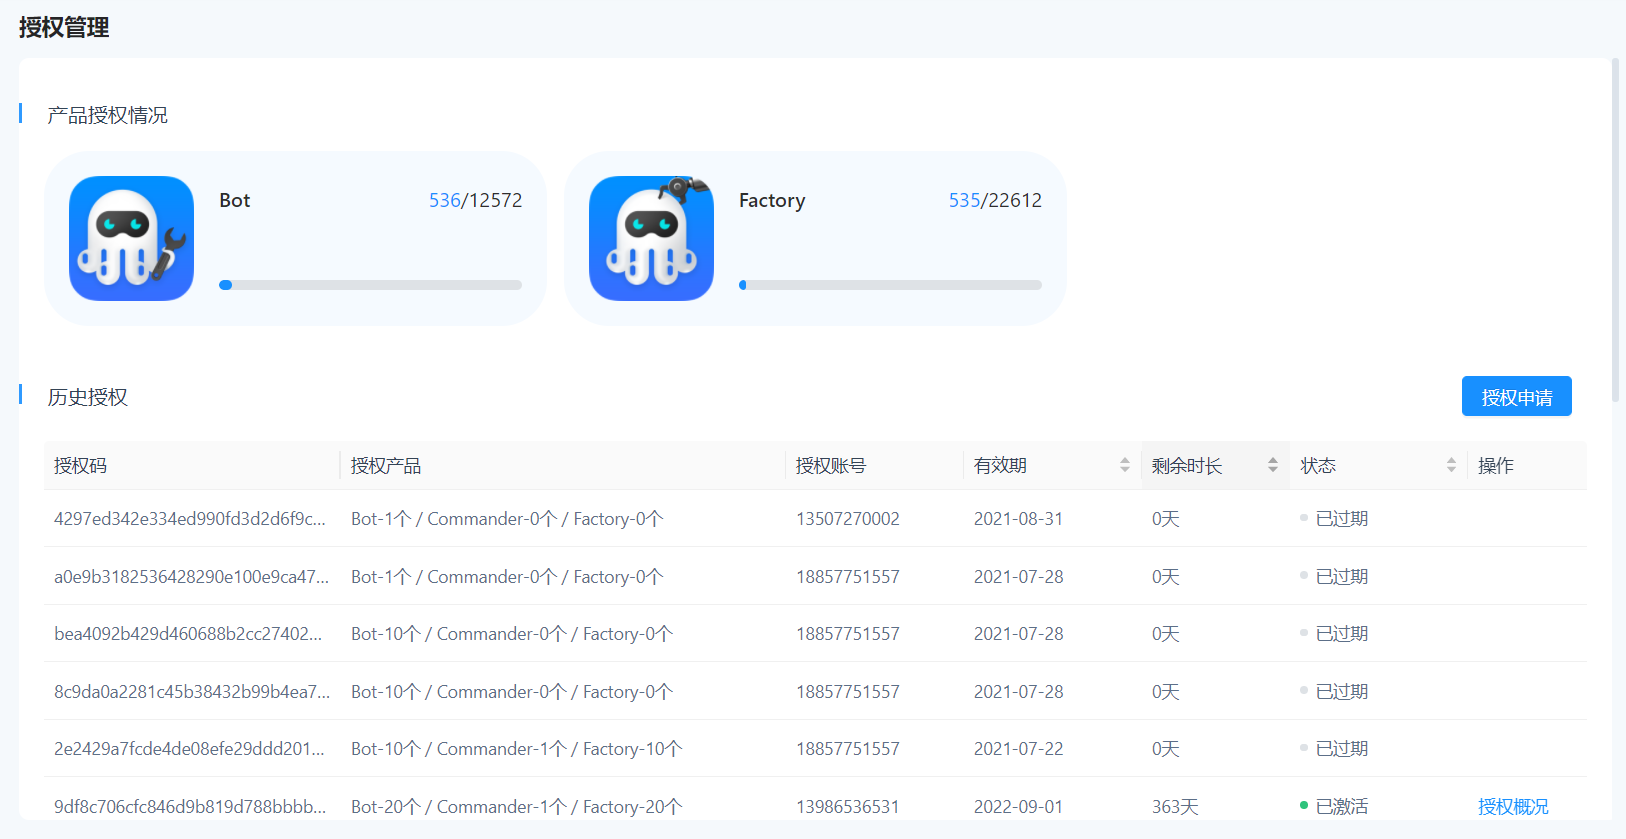Image resolution: width=1626 pixels, height=839 pixels.
Task: Click the 授权产品 column header
Action: pyautogui.click(x=386, y=466)
